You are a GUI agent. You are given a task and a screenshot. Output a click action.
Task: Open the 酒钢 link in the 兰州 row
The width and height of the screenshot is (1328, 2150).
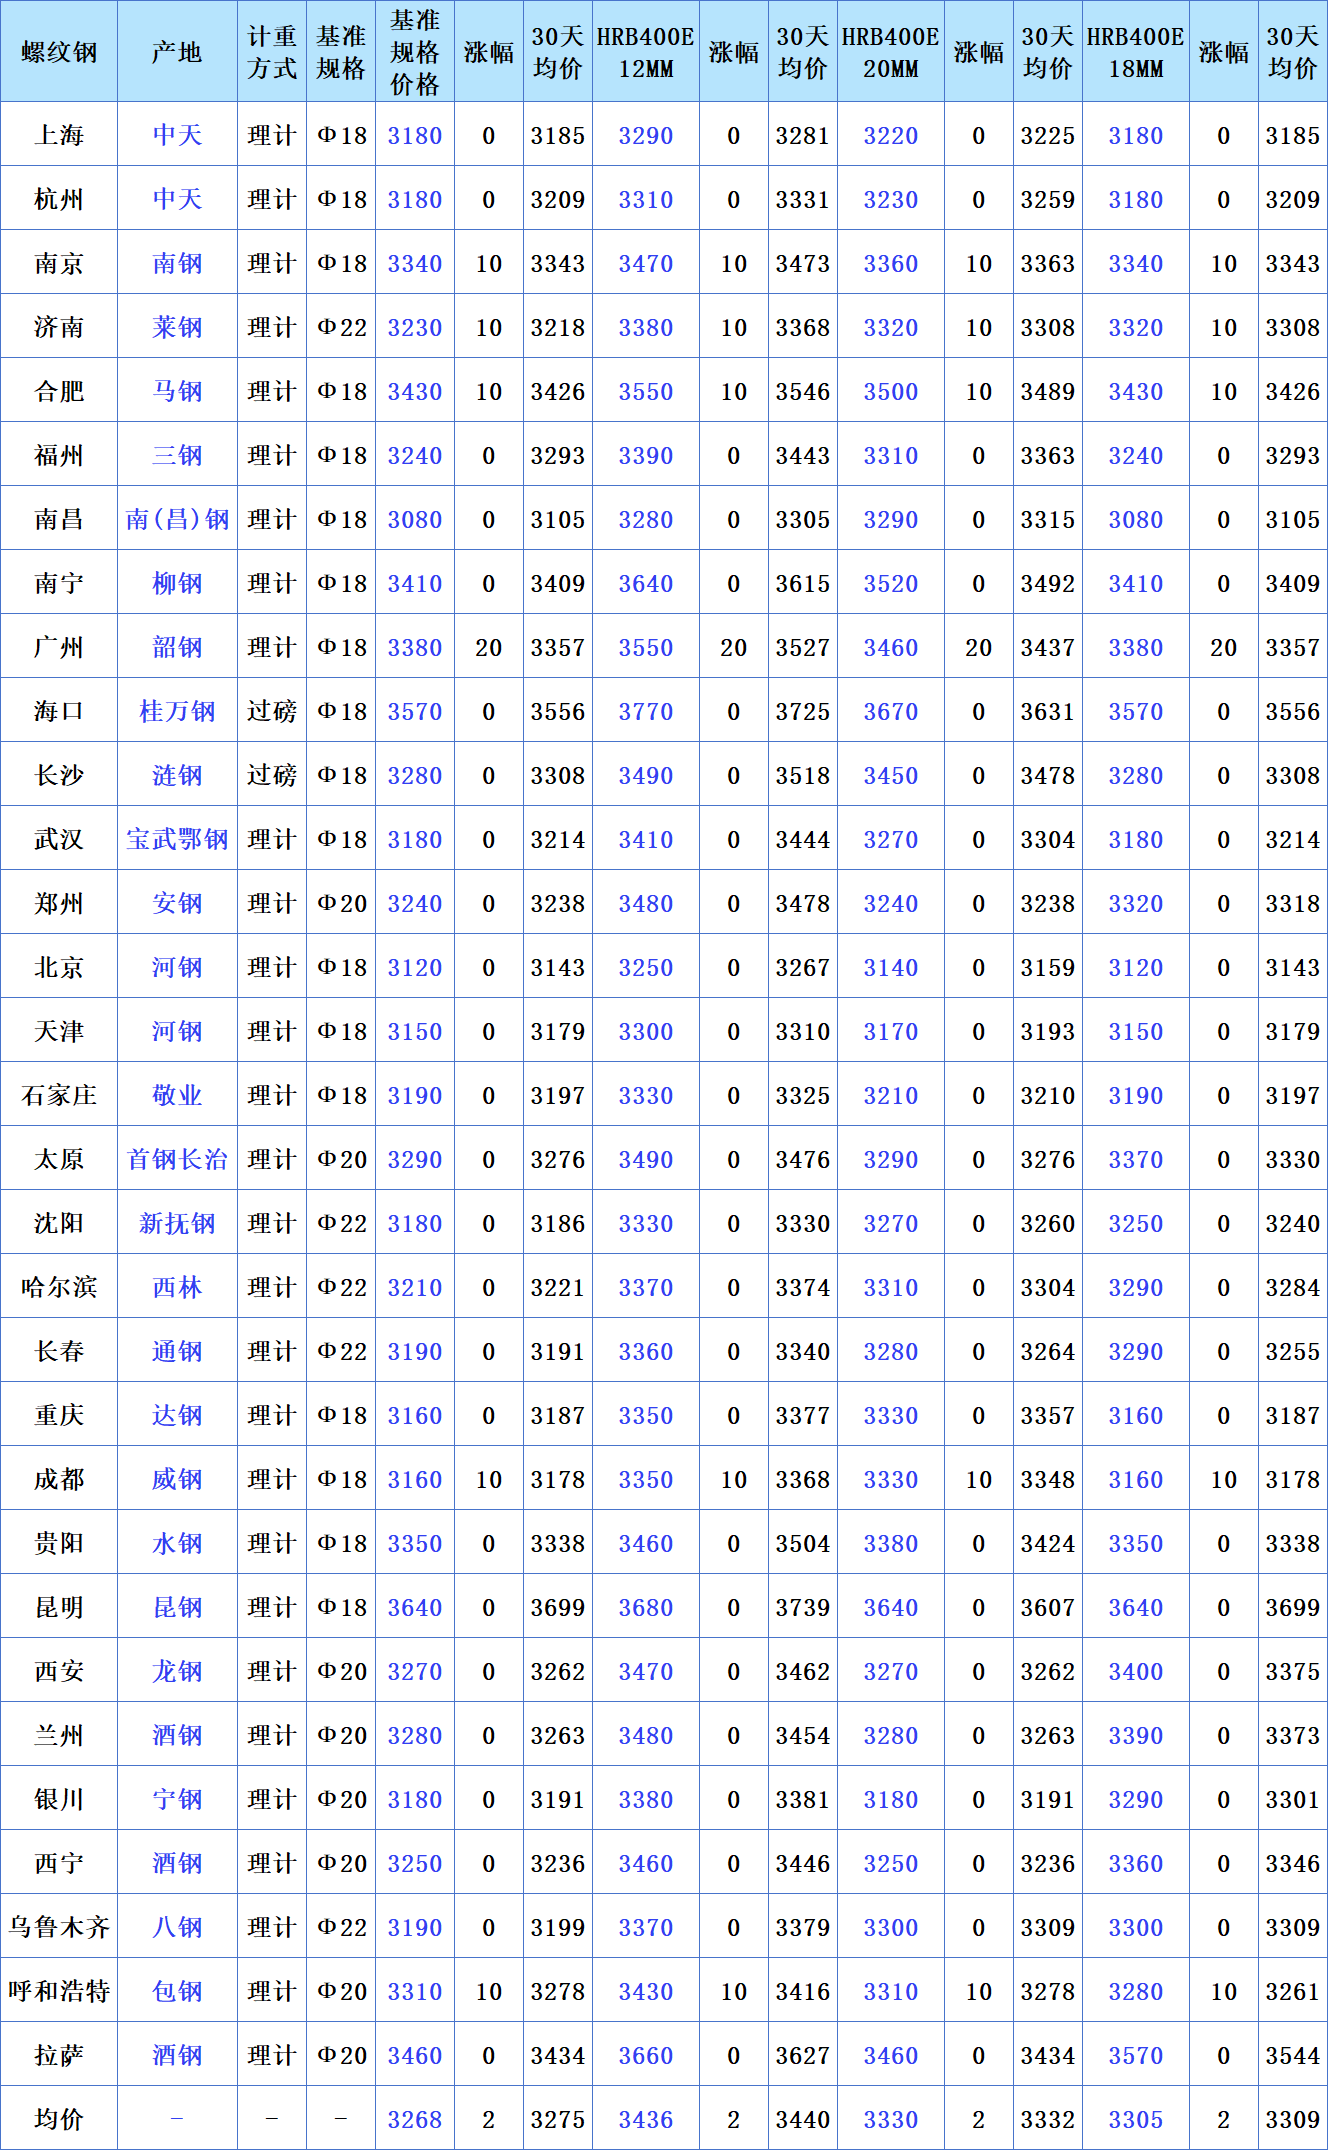pos(177,1735)
